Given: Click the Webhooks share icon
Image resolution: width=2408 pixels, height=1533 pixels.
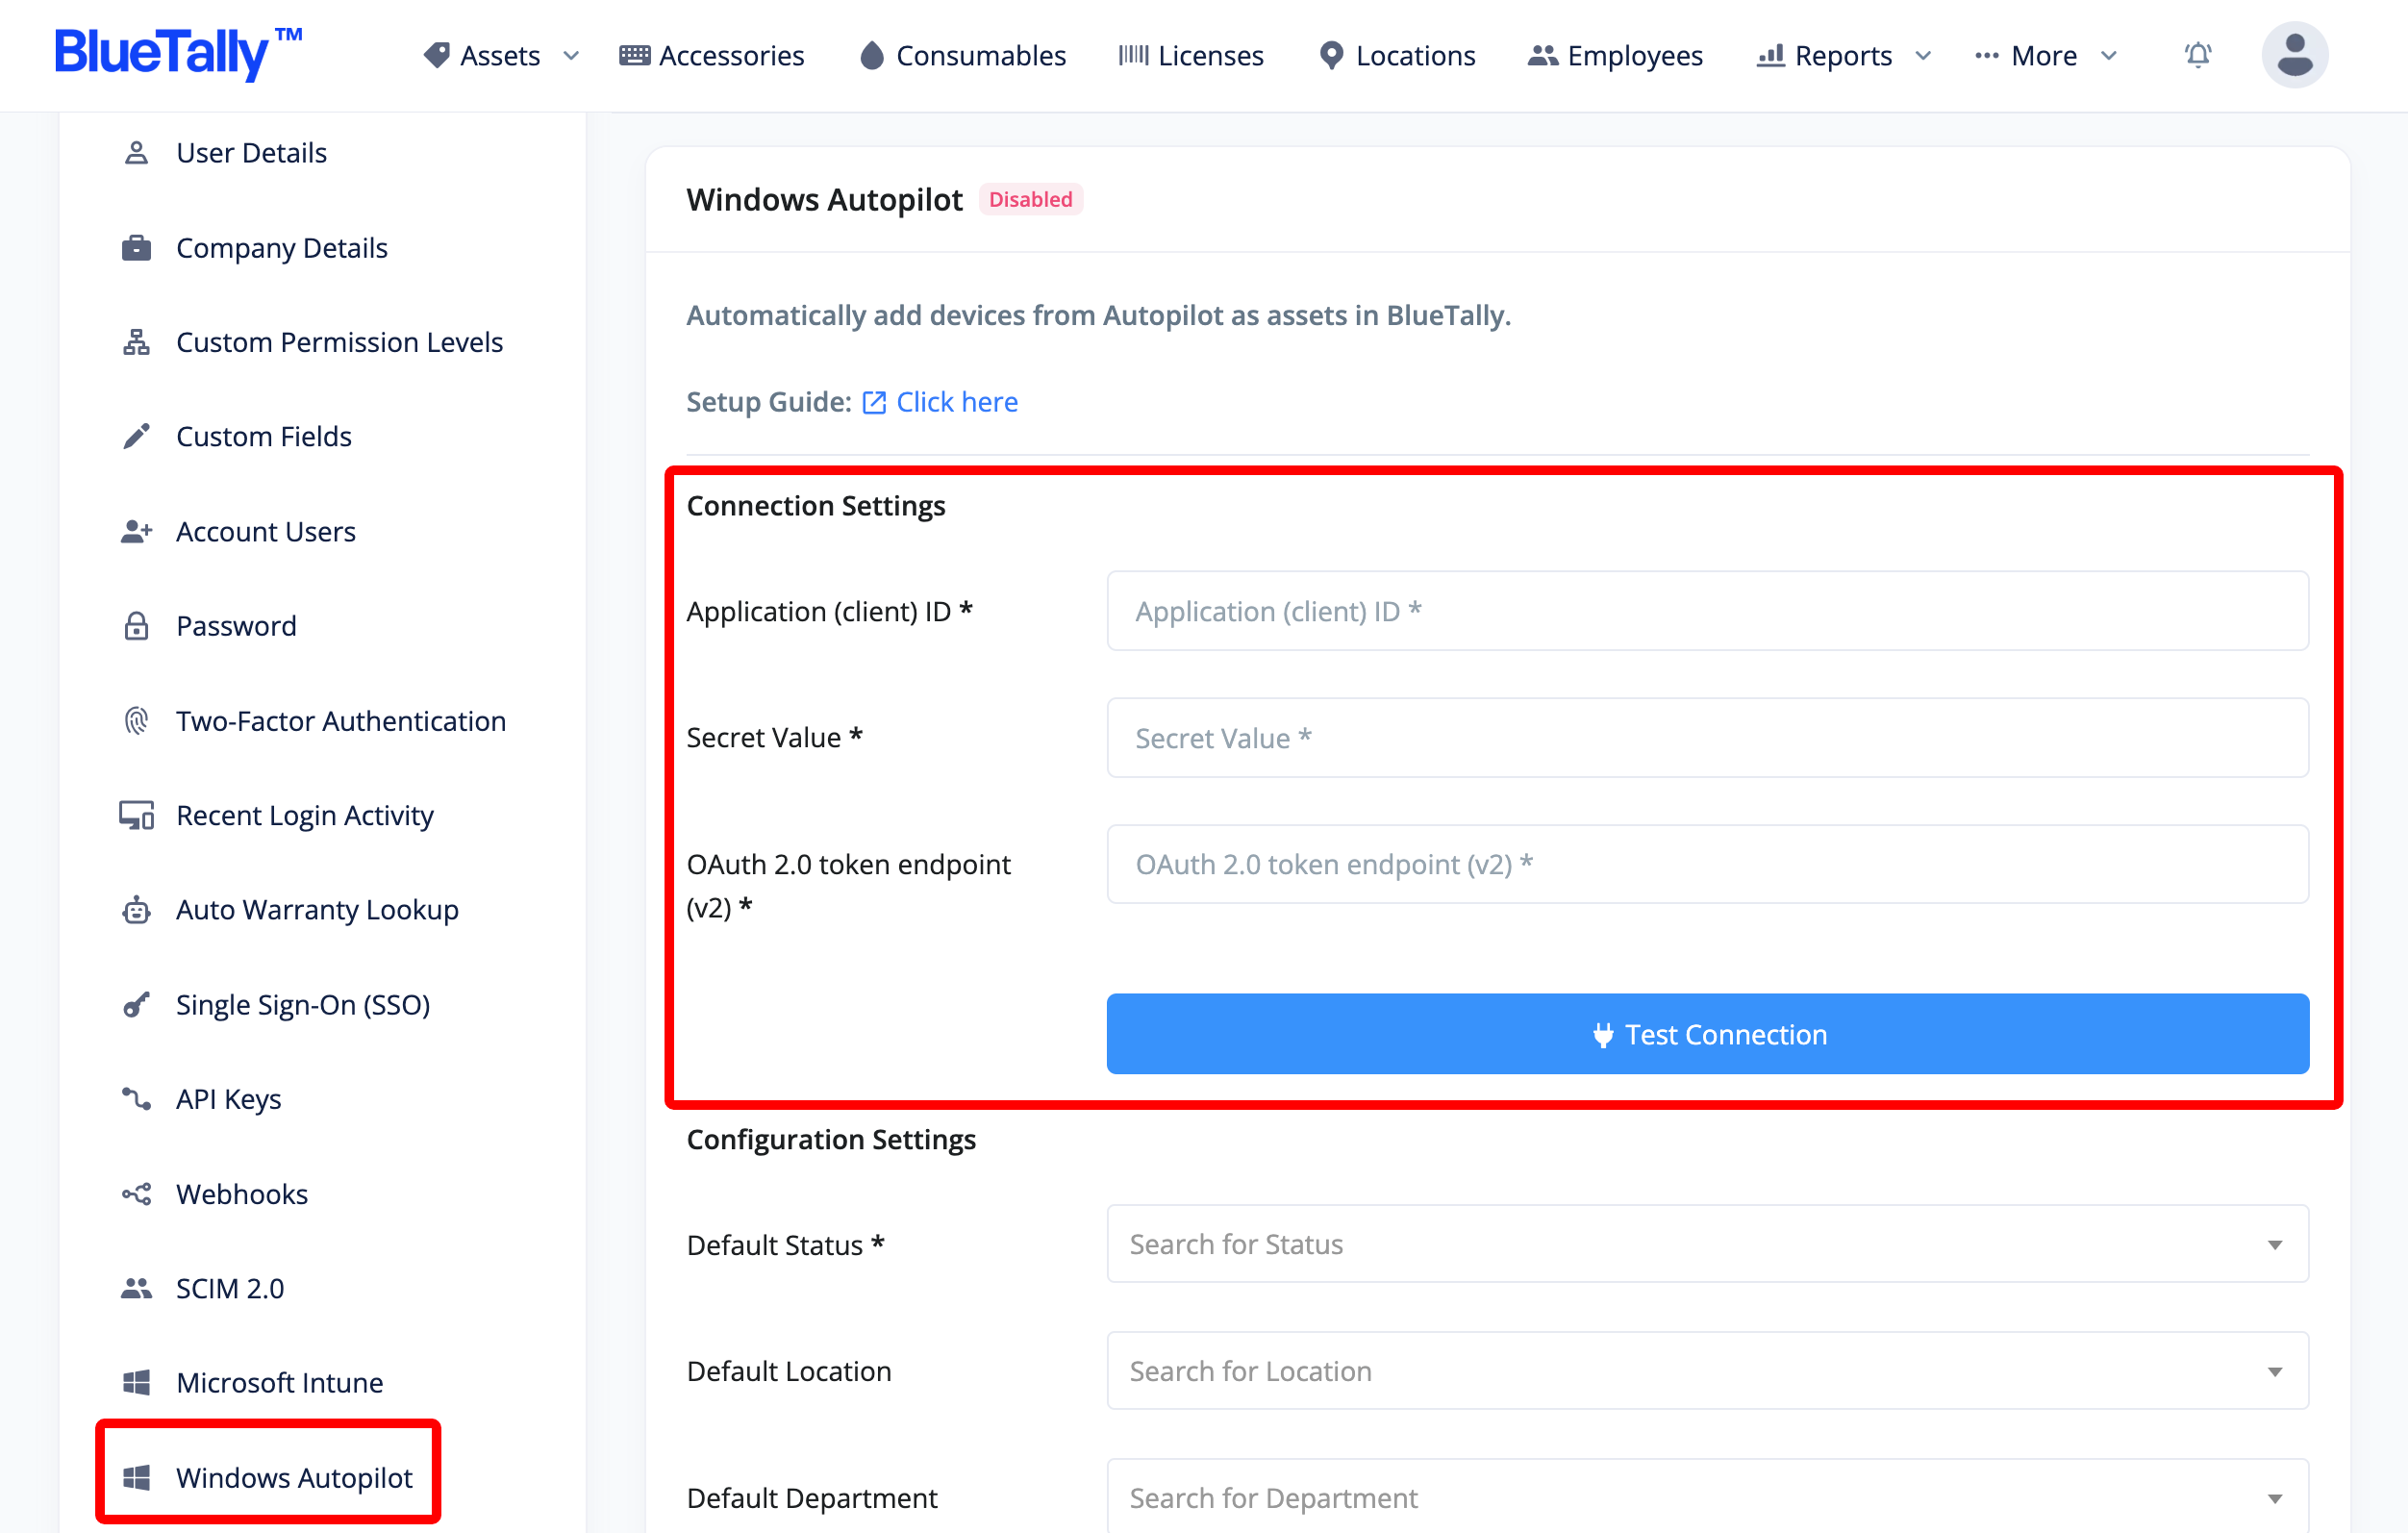Looking at the screenshot, I should coord(136,1194).
